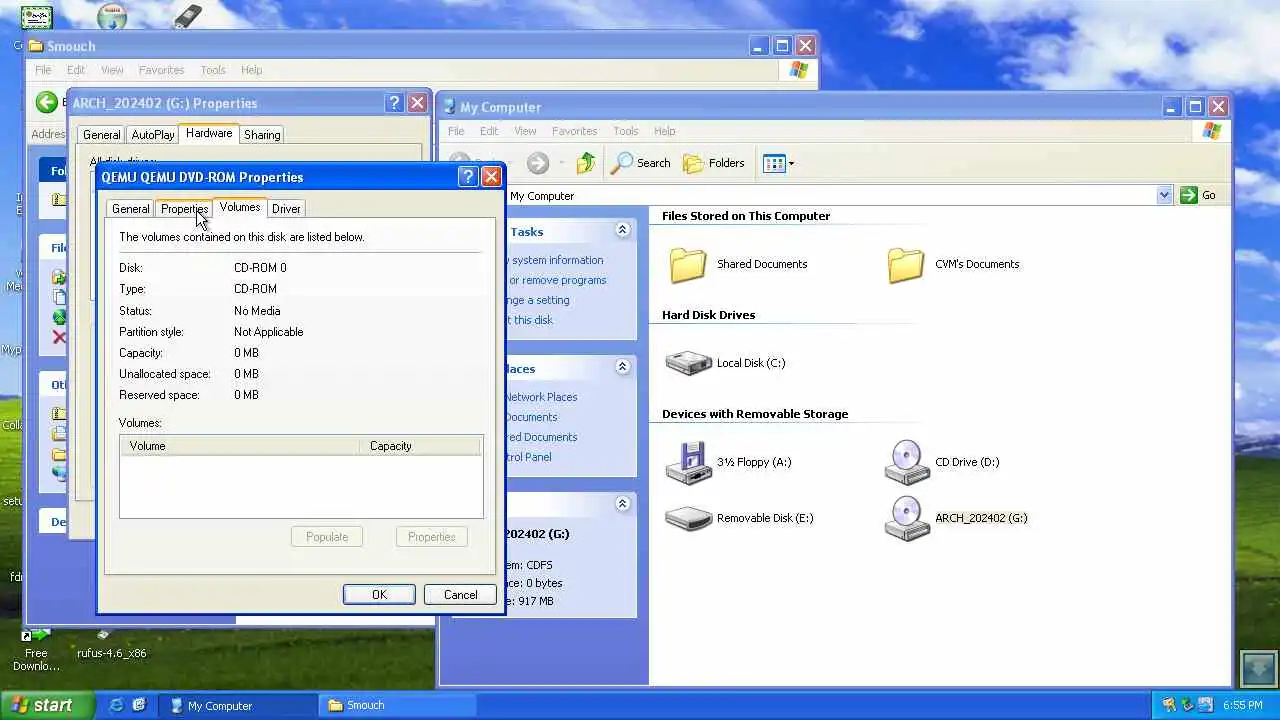Click the Capacity column header
This screenshot has width=1280, height=720.
click(x=420, y=446)
